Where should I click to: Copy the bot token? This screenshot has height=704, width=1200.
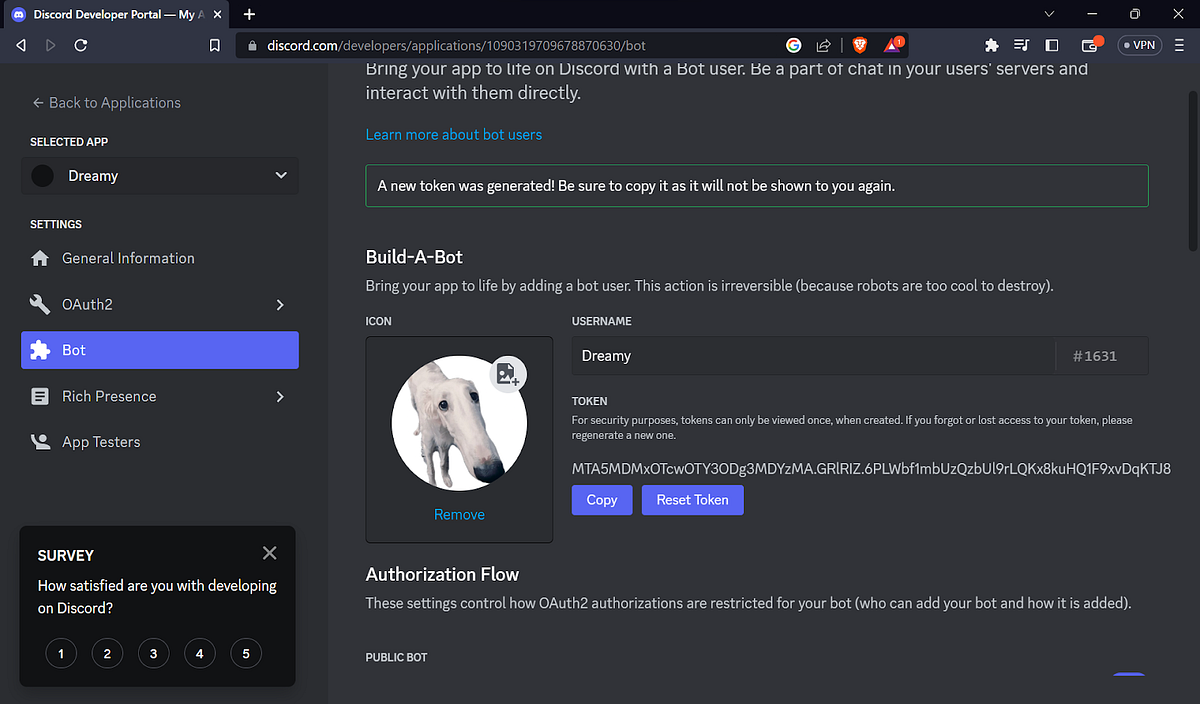[601, 500]
